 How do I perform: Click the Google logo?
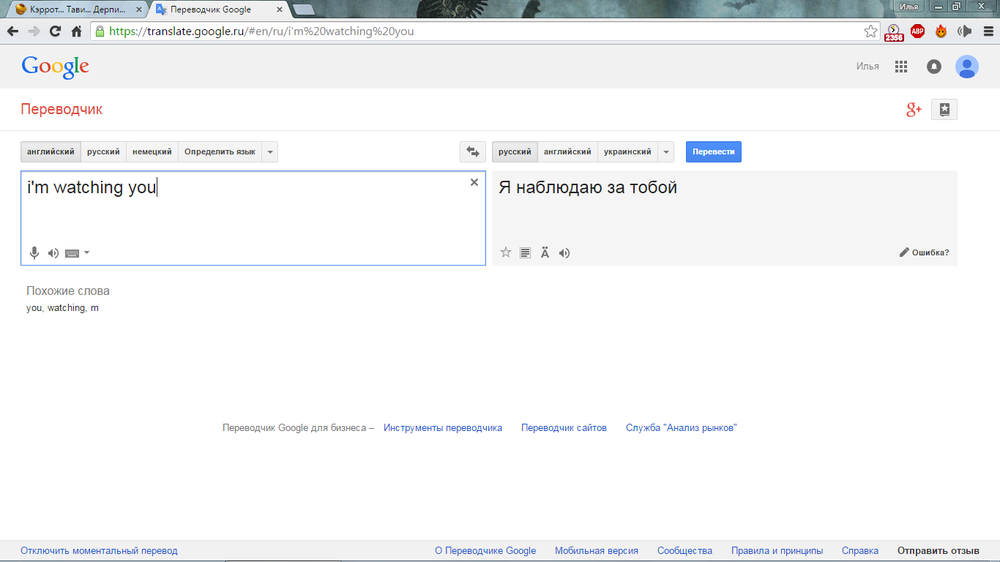pos(55,67)
